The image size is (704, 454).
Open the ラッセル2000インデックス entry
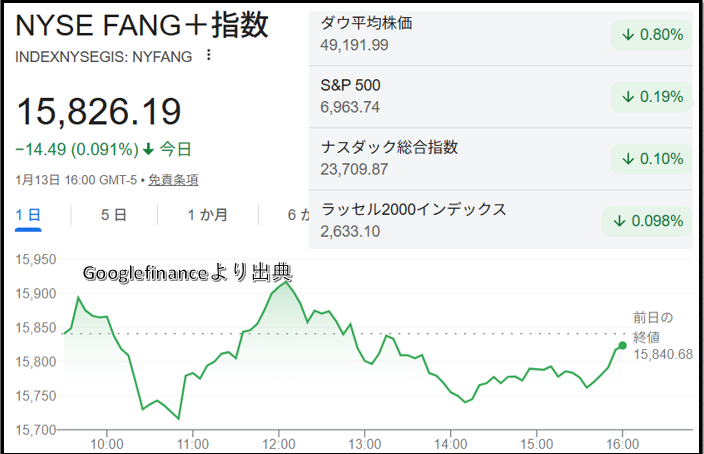[414, 209]
